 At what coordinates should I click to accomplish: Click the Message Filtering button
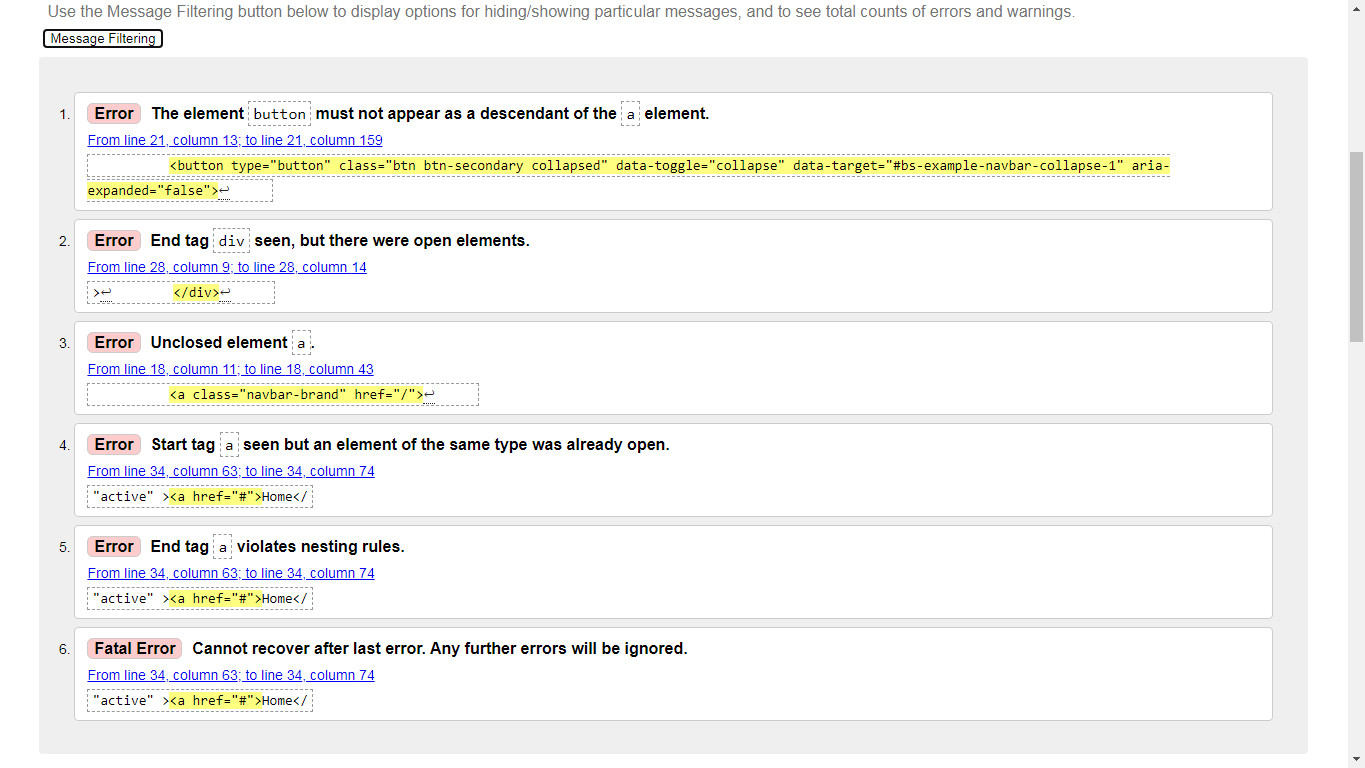pos(102,38)
